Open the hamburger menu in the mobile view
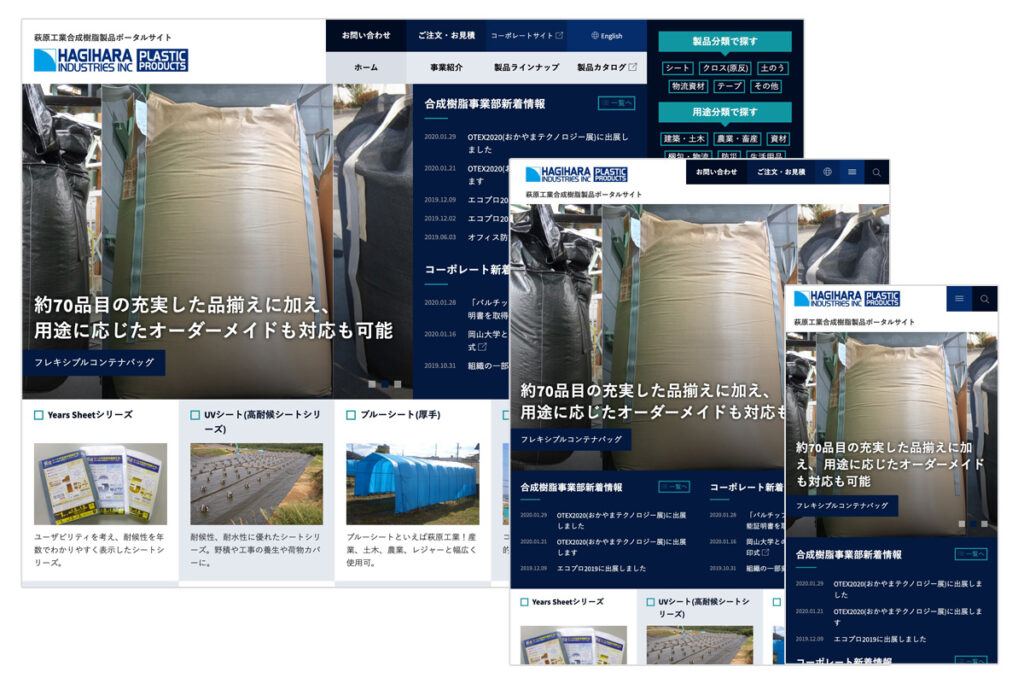The height and width of the screenshot is (684, 1024). [959, 299]
